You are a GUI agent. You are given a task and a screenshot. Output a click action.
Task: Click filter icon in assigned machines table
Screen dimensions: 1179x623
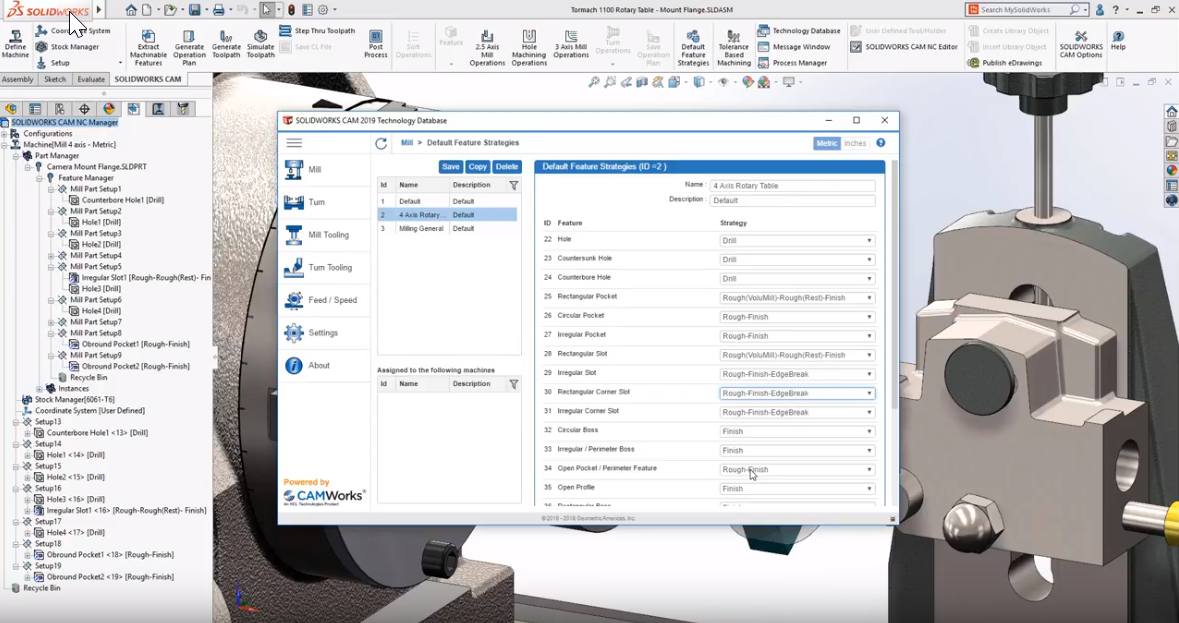pyautogui.click(x=514, y=384)
